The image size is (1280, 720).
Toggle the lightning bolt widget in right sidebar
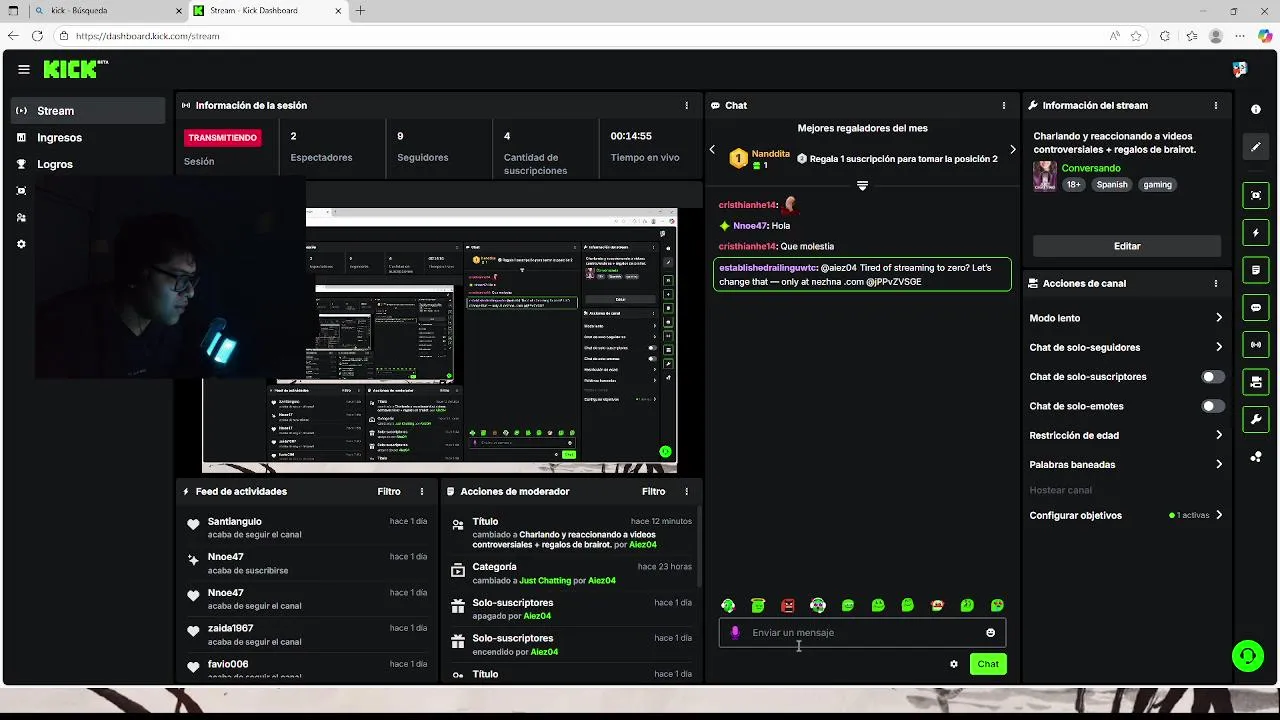coord(1256,233)
